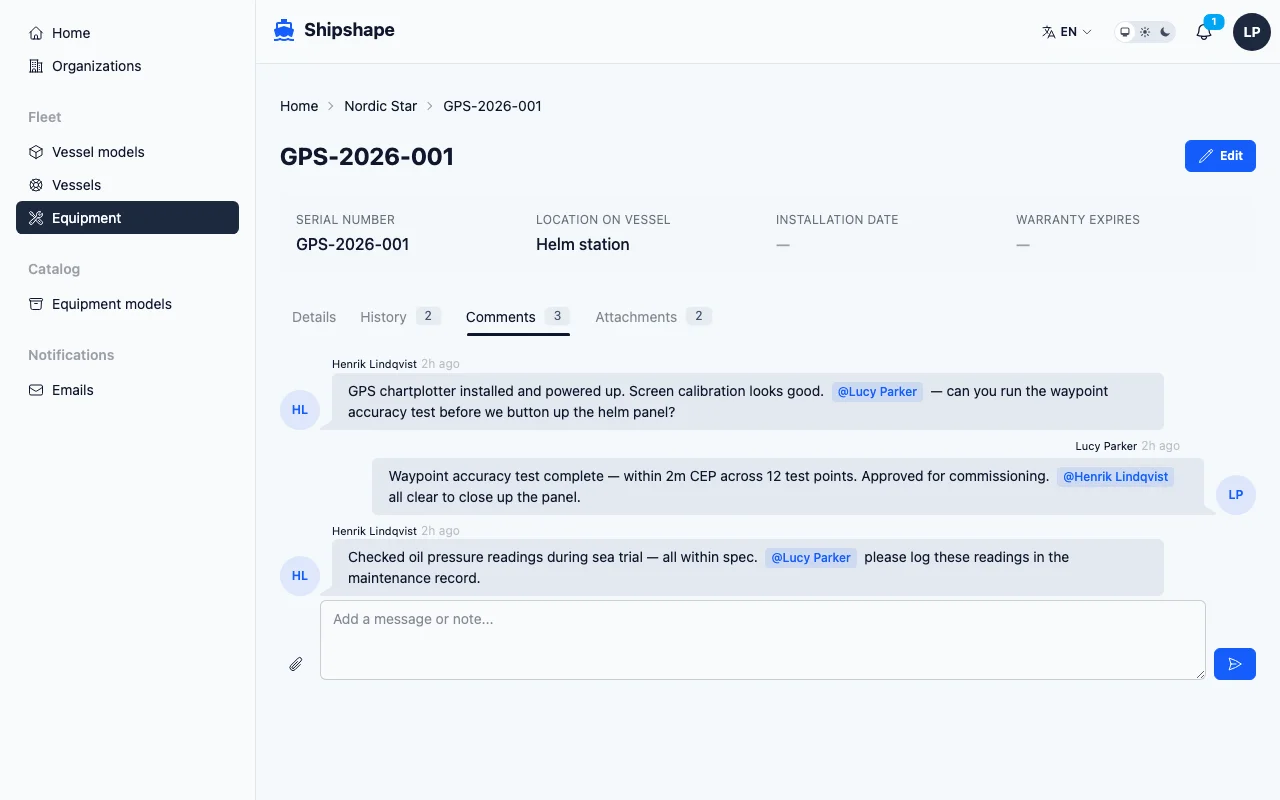Enable light theme with the sun toggle

(x=1144, y=31)
